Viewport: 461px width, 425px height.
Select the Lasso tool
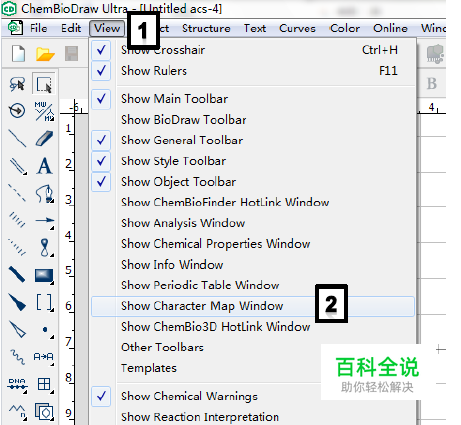coord(17,84)
